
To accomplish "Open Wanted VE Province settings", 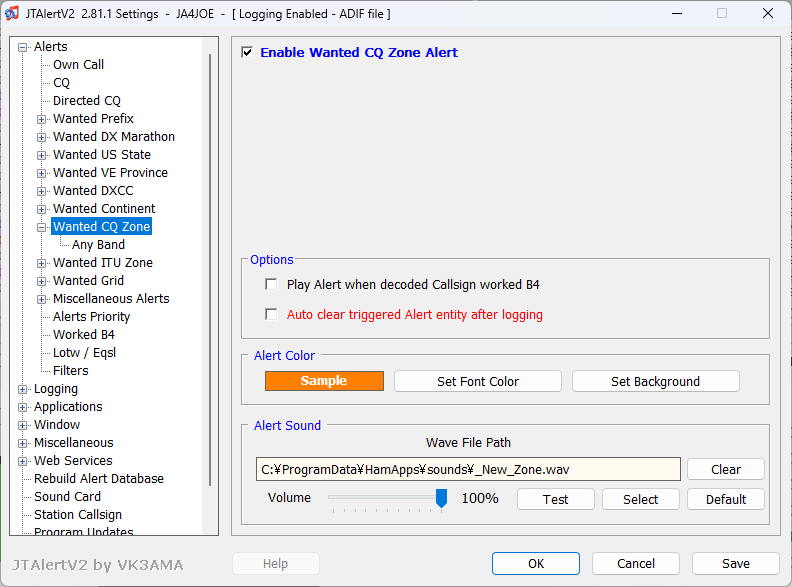I will click(110, 173).
